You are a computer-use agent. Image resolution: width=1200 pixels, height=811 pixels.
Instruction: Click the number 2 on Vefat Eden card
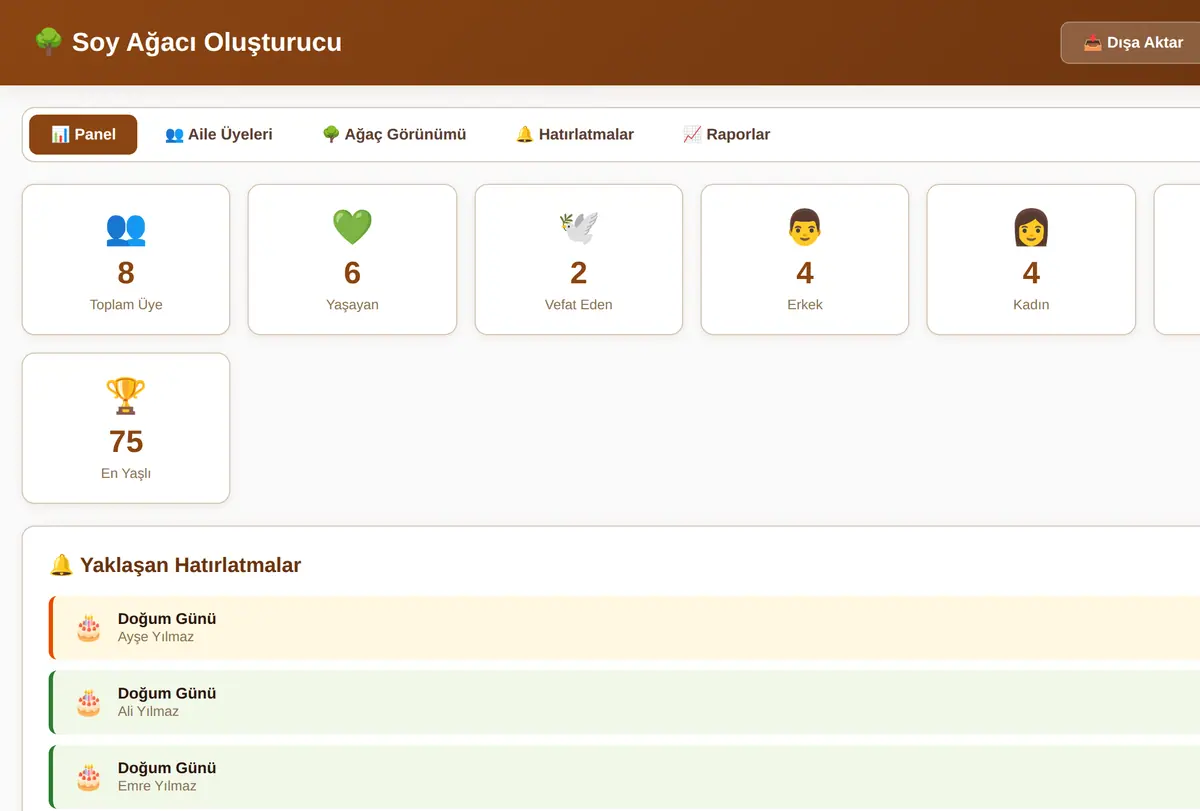click(x=578, y=273)
